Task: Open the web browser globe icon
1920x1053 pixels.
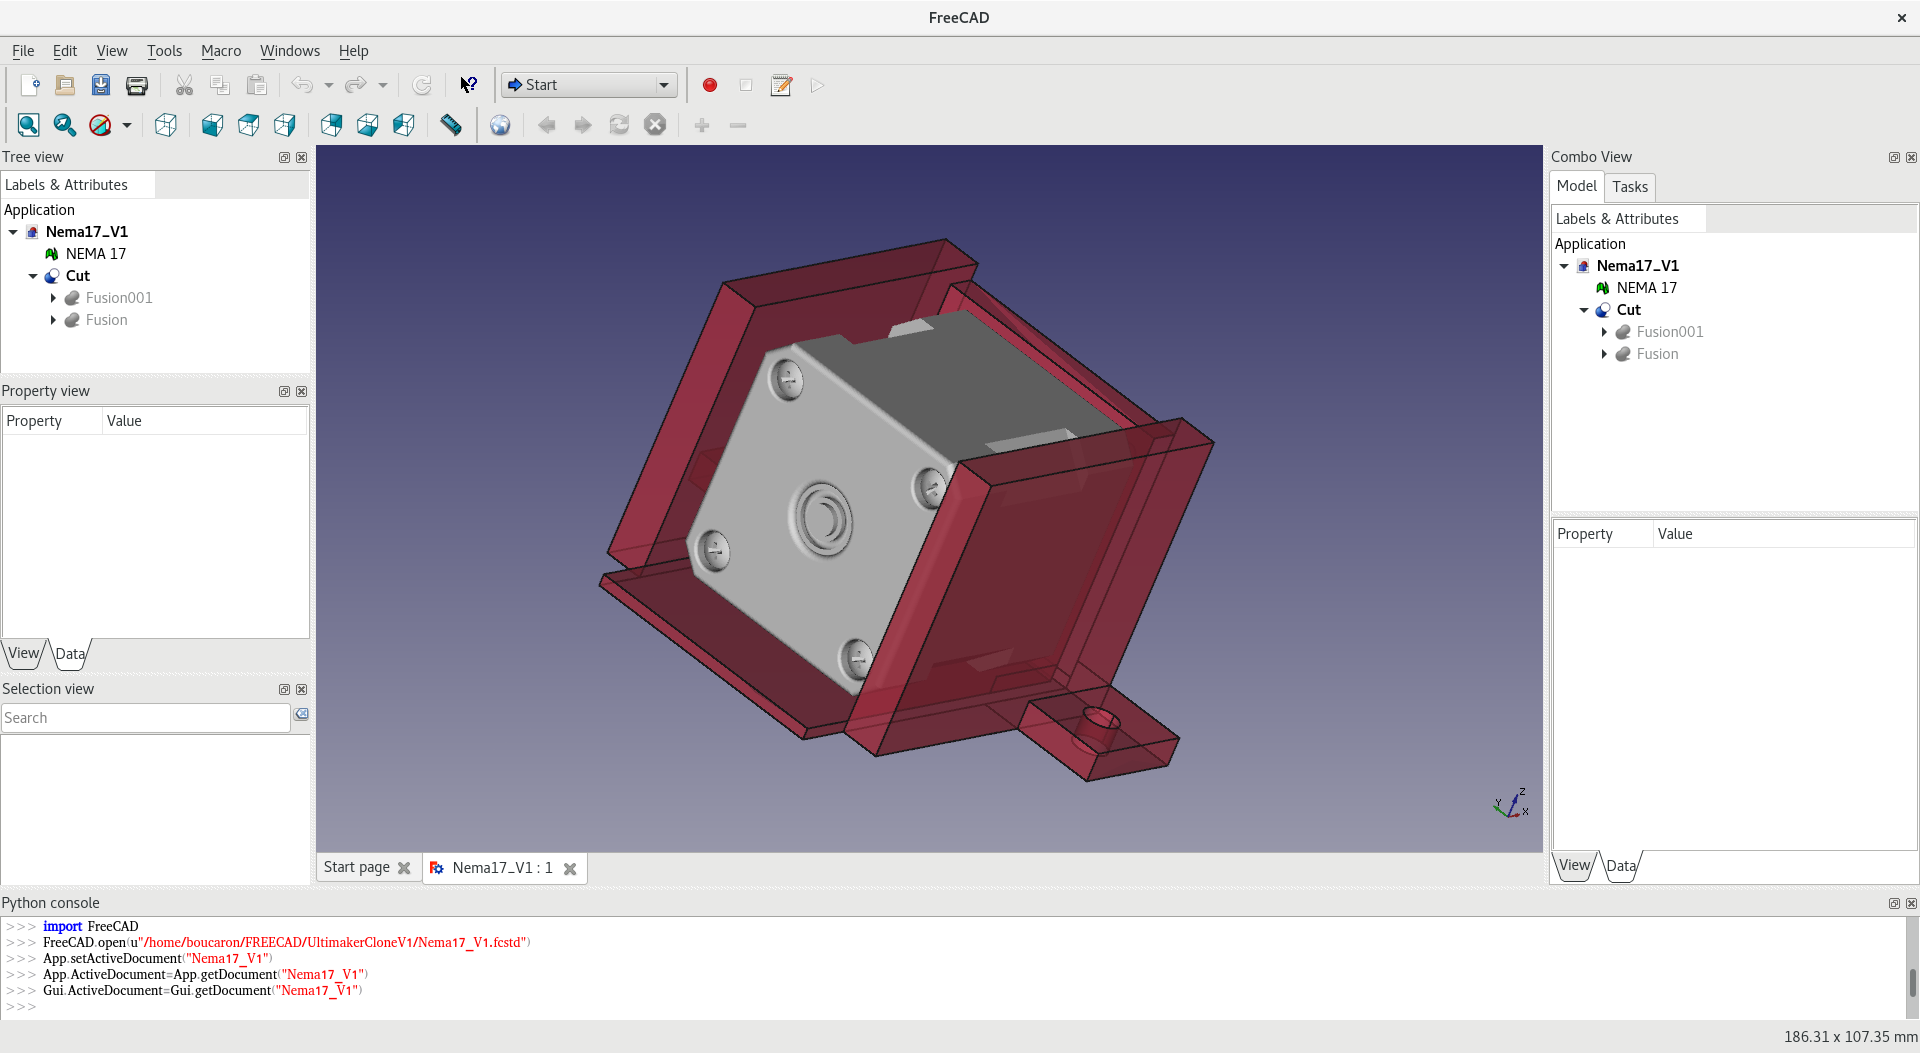Action: [500, 126]
